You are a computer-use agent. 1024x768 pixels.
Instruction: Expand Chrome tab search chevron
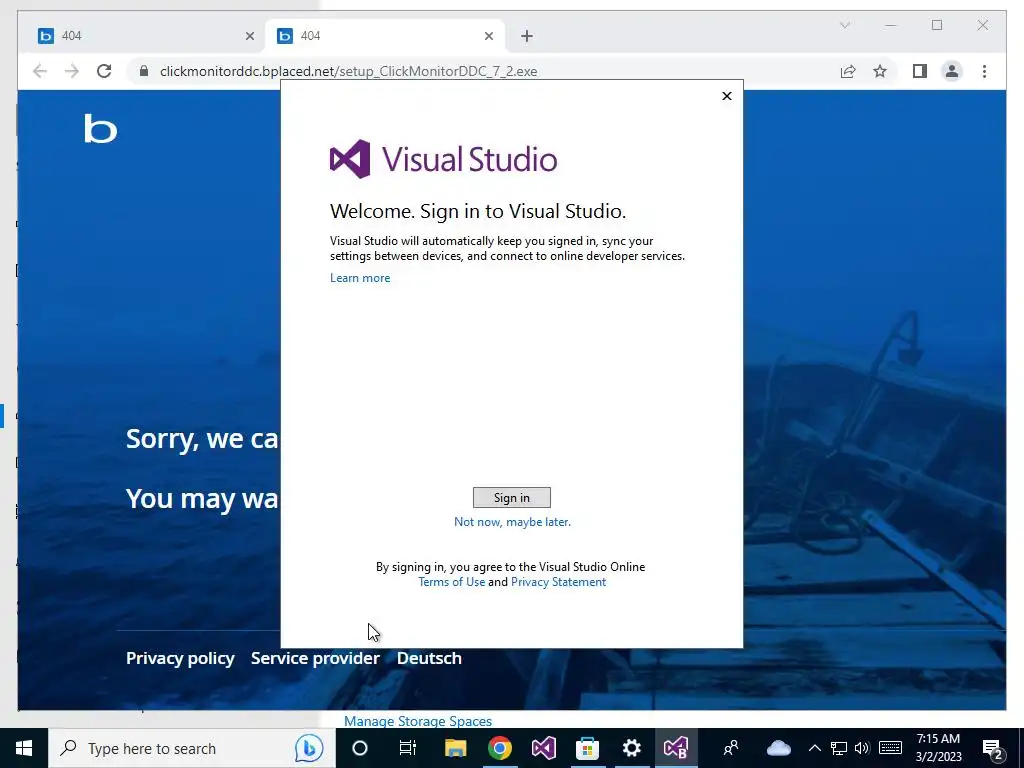844,25
